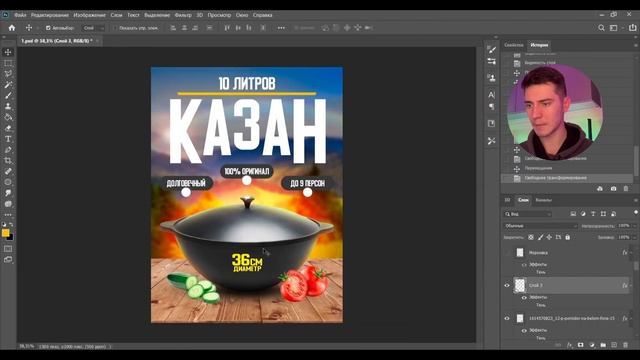
Task: Open the fill 100% dropdown arrow
Action: (634, 237)
